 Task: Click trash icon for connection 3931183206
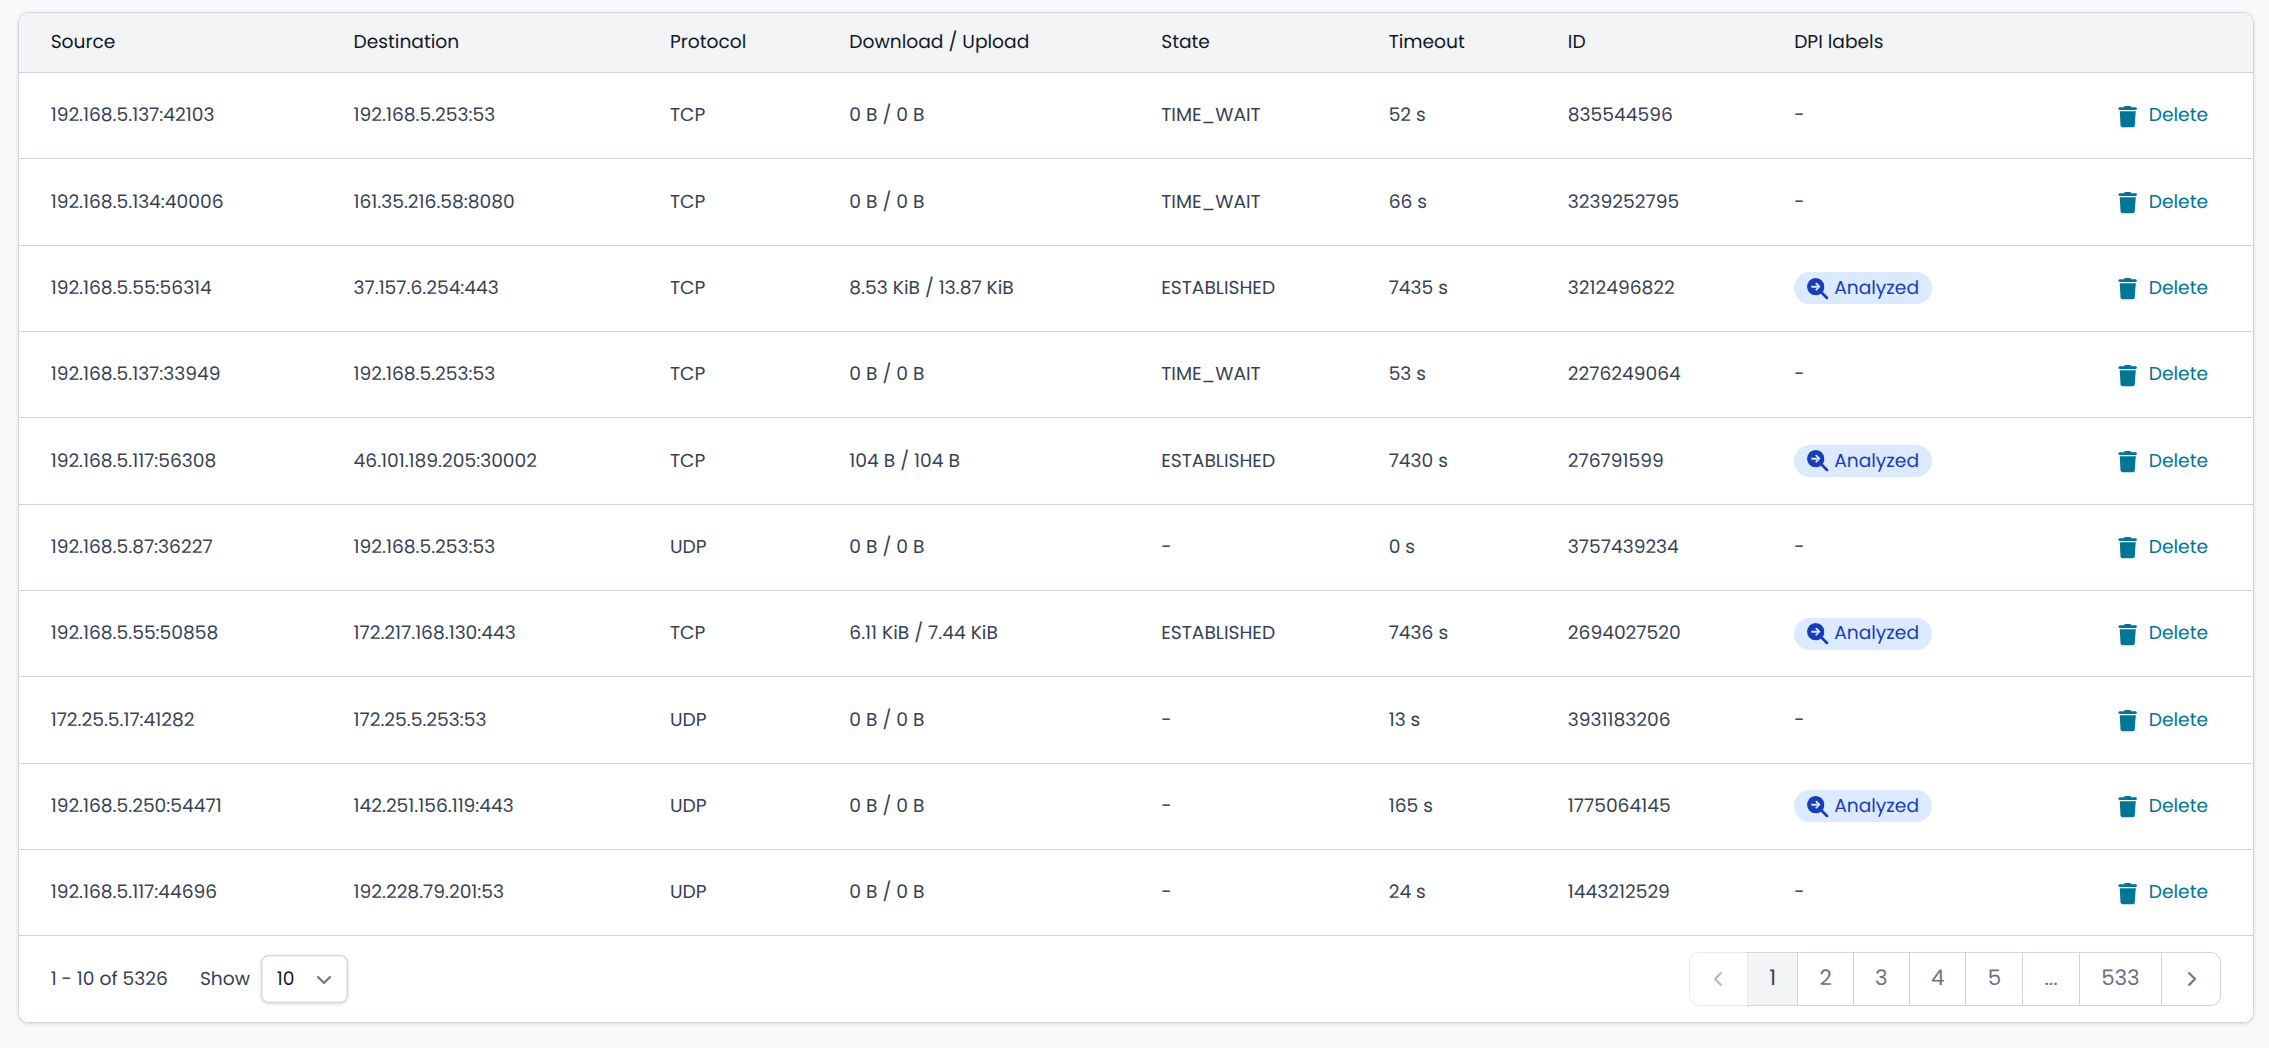click(x=2127, y=720)
